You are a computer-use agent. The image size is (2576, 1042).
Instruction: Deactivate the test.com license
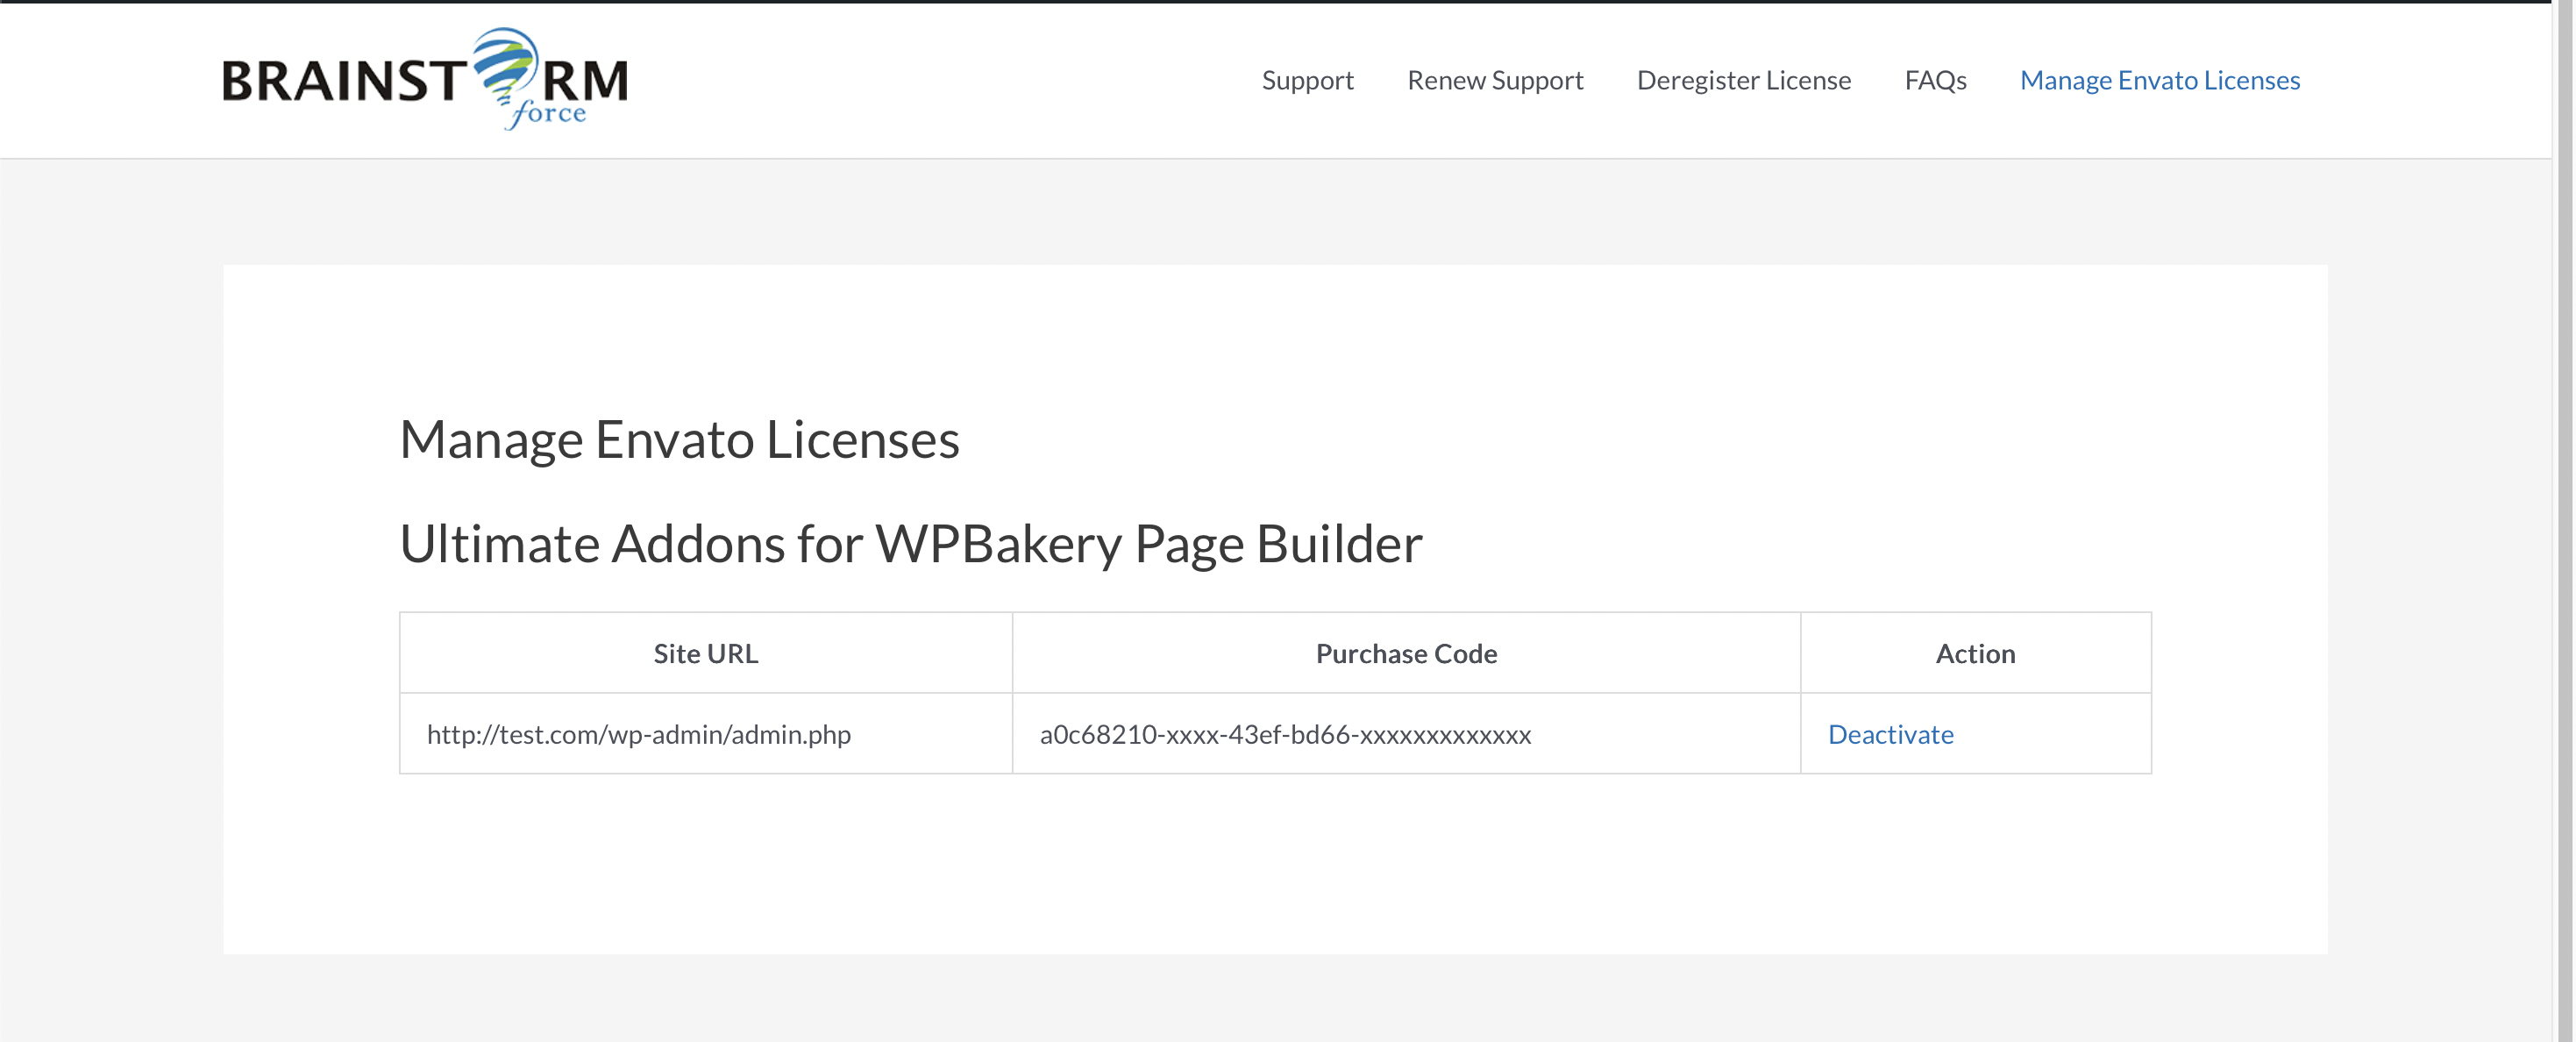tap(1890, 734)
